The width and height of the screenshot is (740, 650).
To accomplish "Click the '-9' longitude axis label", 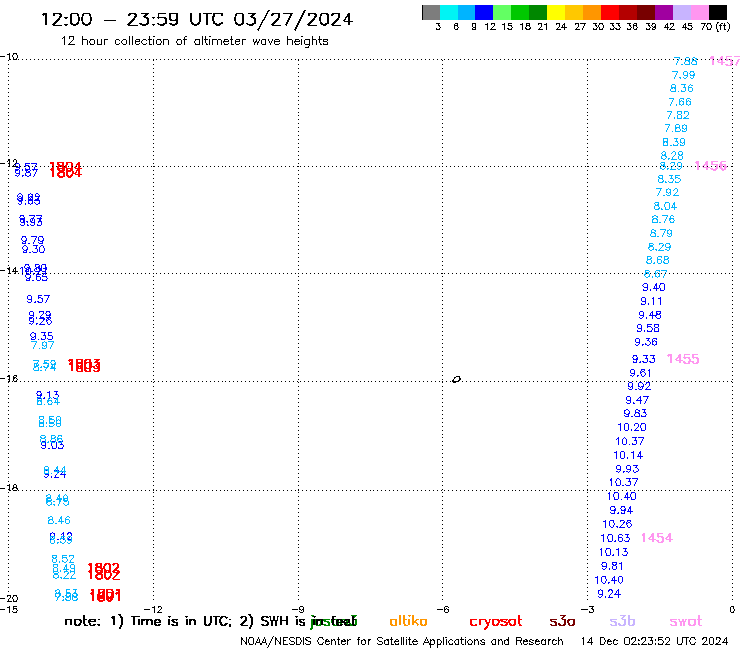I will (x=298, y=609).
